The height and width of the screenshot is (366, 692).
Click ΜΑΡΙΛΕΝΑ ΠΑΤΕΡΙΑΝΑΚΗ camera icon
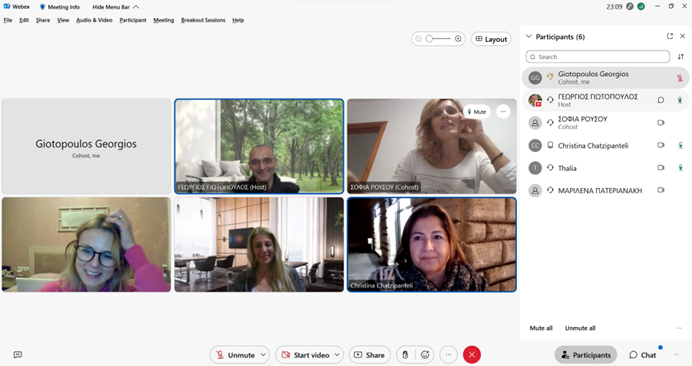tap(661, 190)
